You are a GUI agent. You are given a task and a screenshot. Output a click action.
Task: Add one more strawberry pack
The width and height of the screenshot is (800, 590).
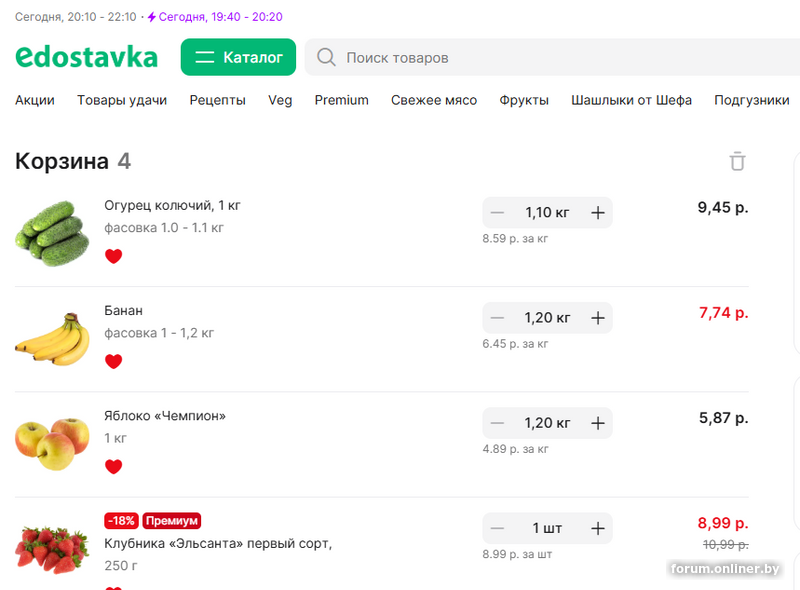[x=598, y=528]
